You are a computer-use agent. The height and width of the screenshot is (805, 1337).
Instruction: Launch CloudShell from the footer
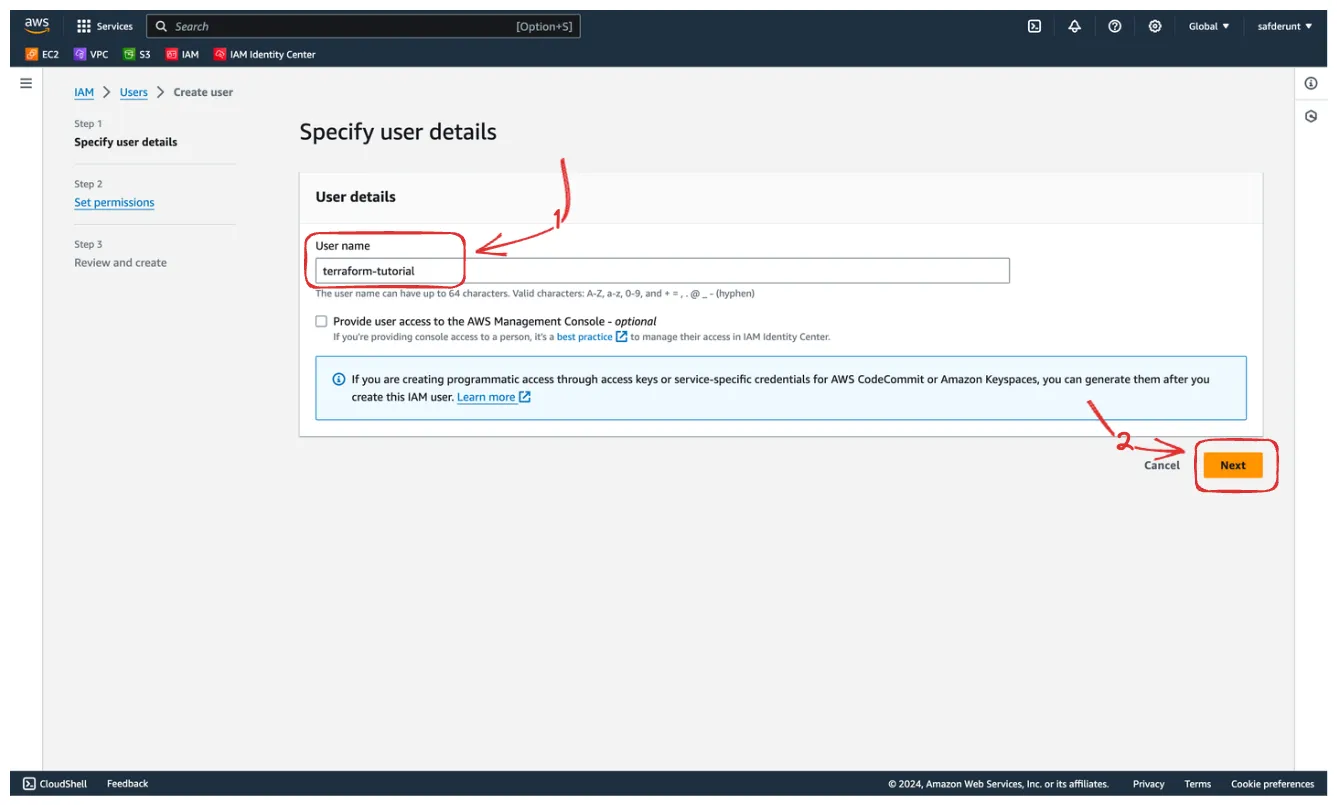55,785
